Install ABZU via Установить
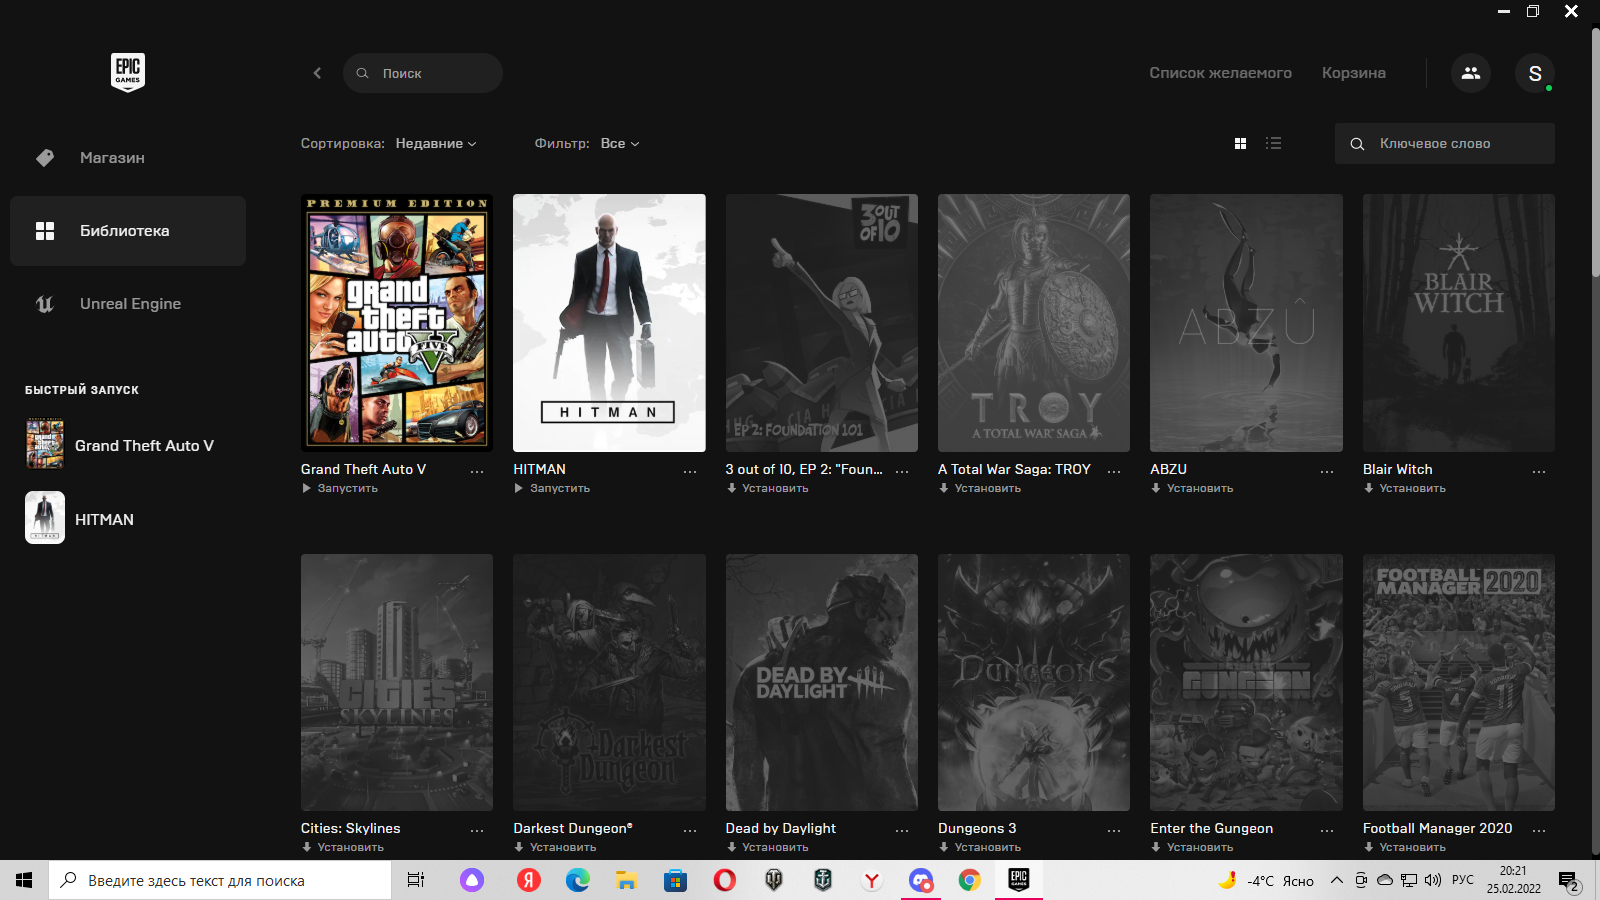This screenshot has width=1600, height=900. [1192, 488]
